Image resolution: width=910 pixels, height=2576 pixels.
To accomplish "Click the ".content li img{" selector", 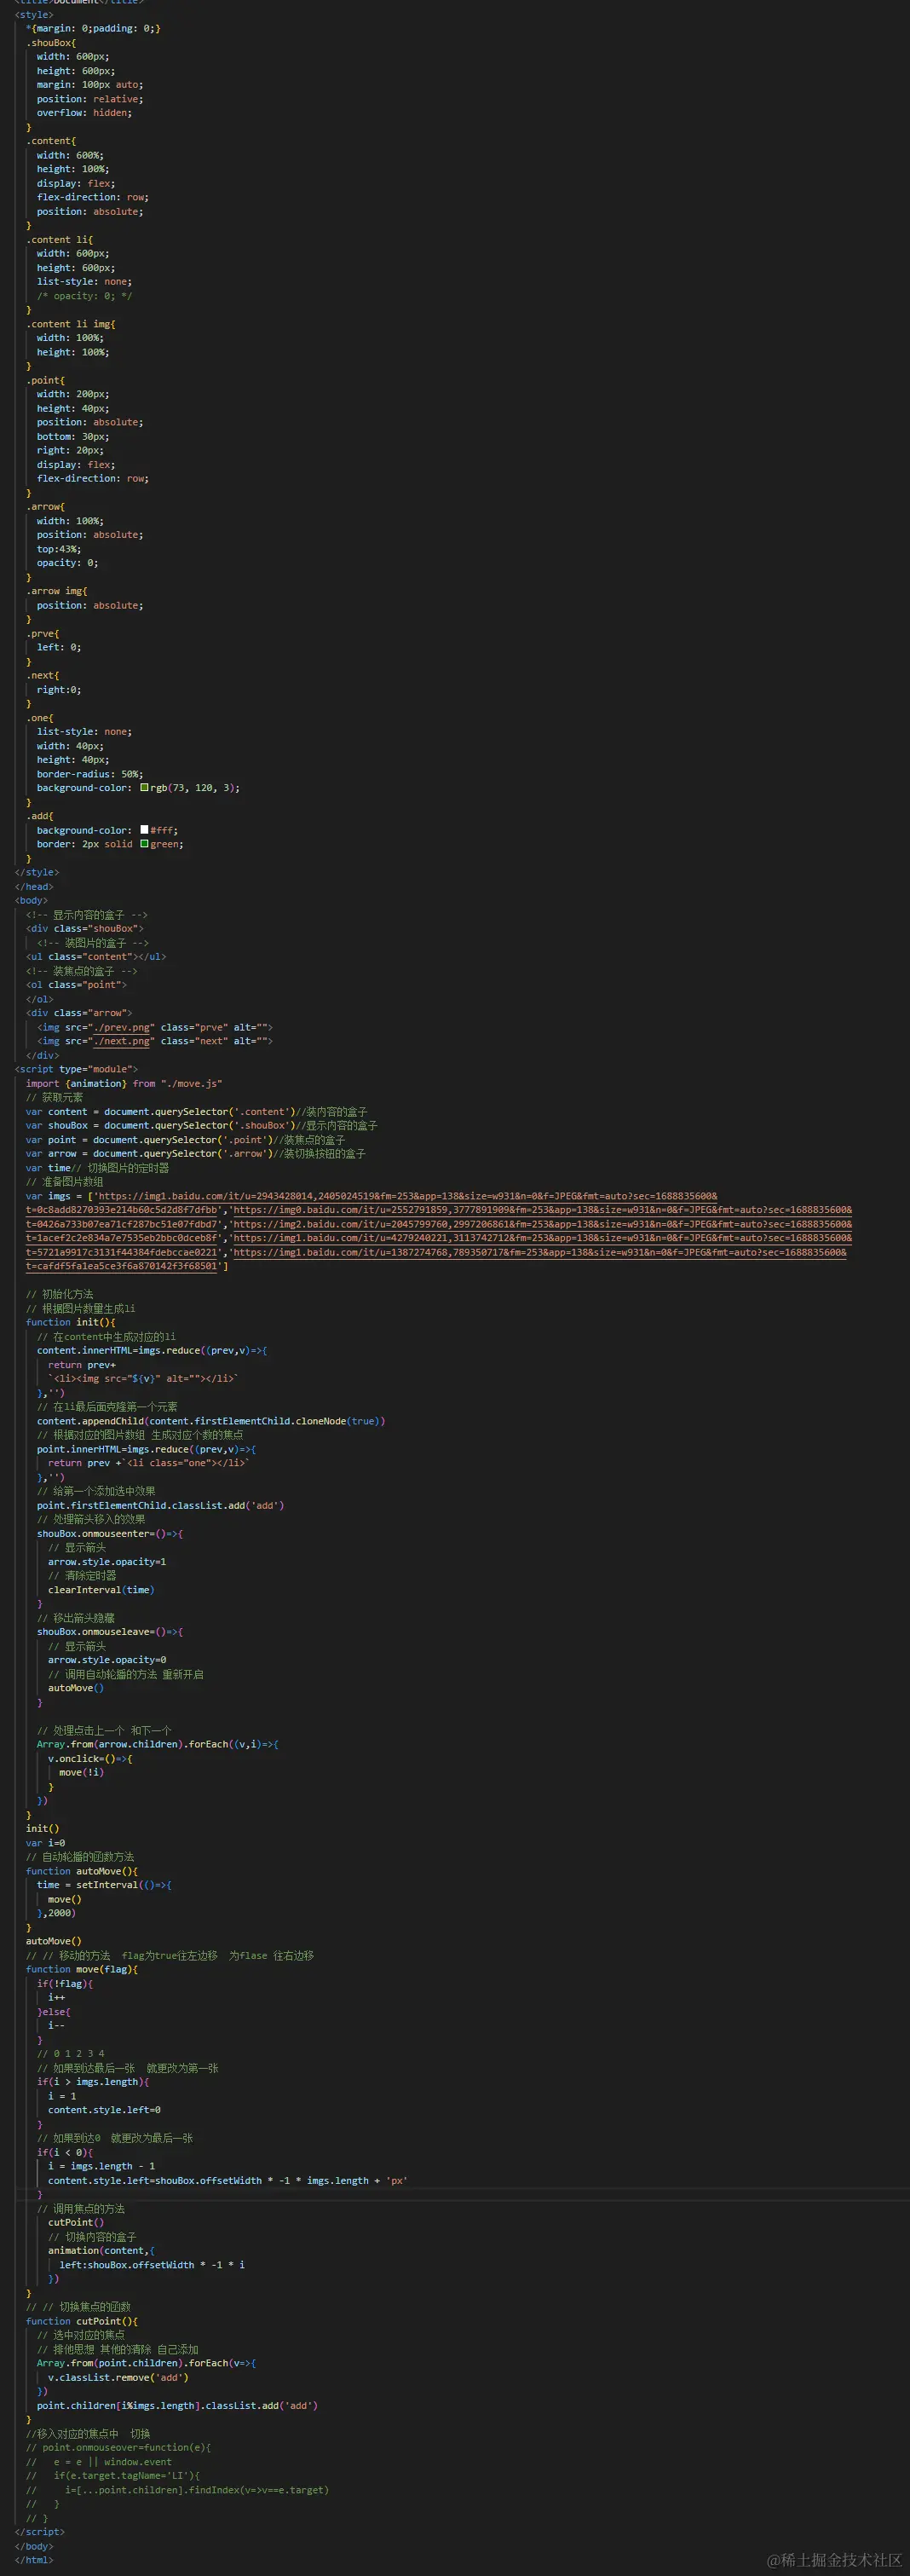I will coord(70,324).
